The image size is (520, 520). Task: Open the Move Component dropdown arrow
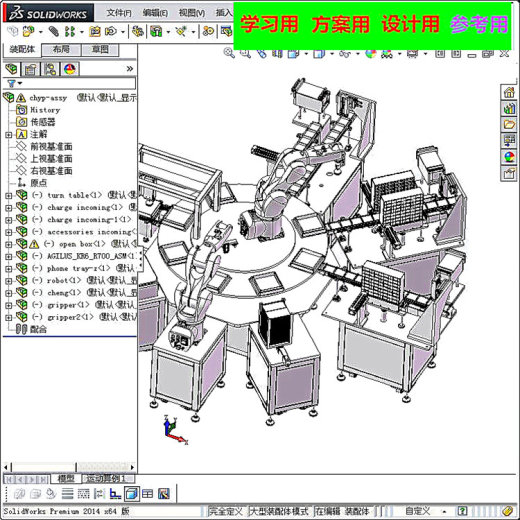123,32
